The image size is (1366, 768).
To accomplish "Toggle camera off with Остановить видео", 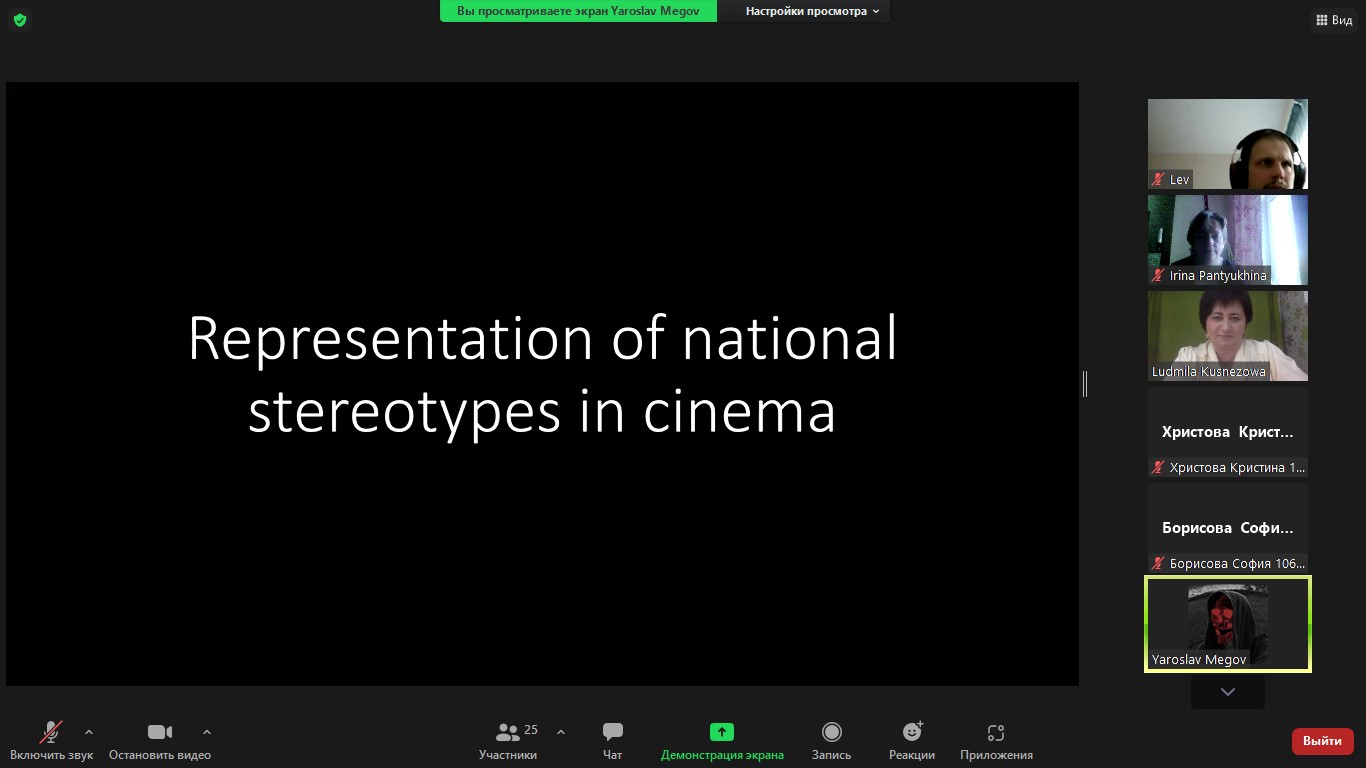I will (159, 733).
